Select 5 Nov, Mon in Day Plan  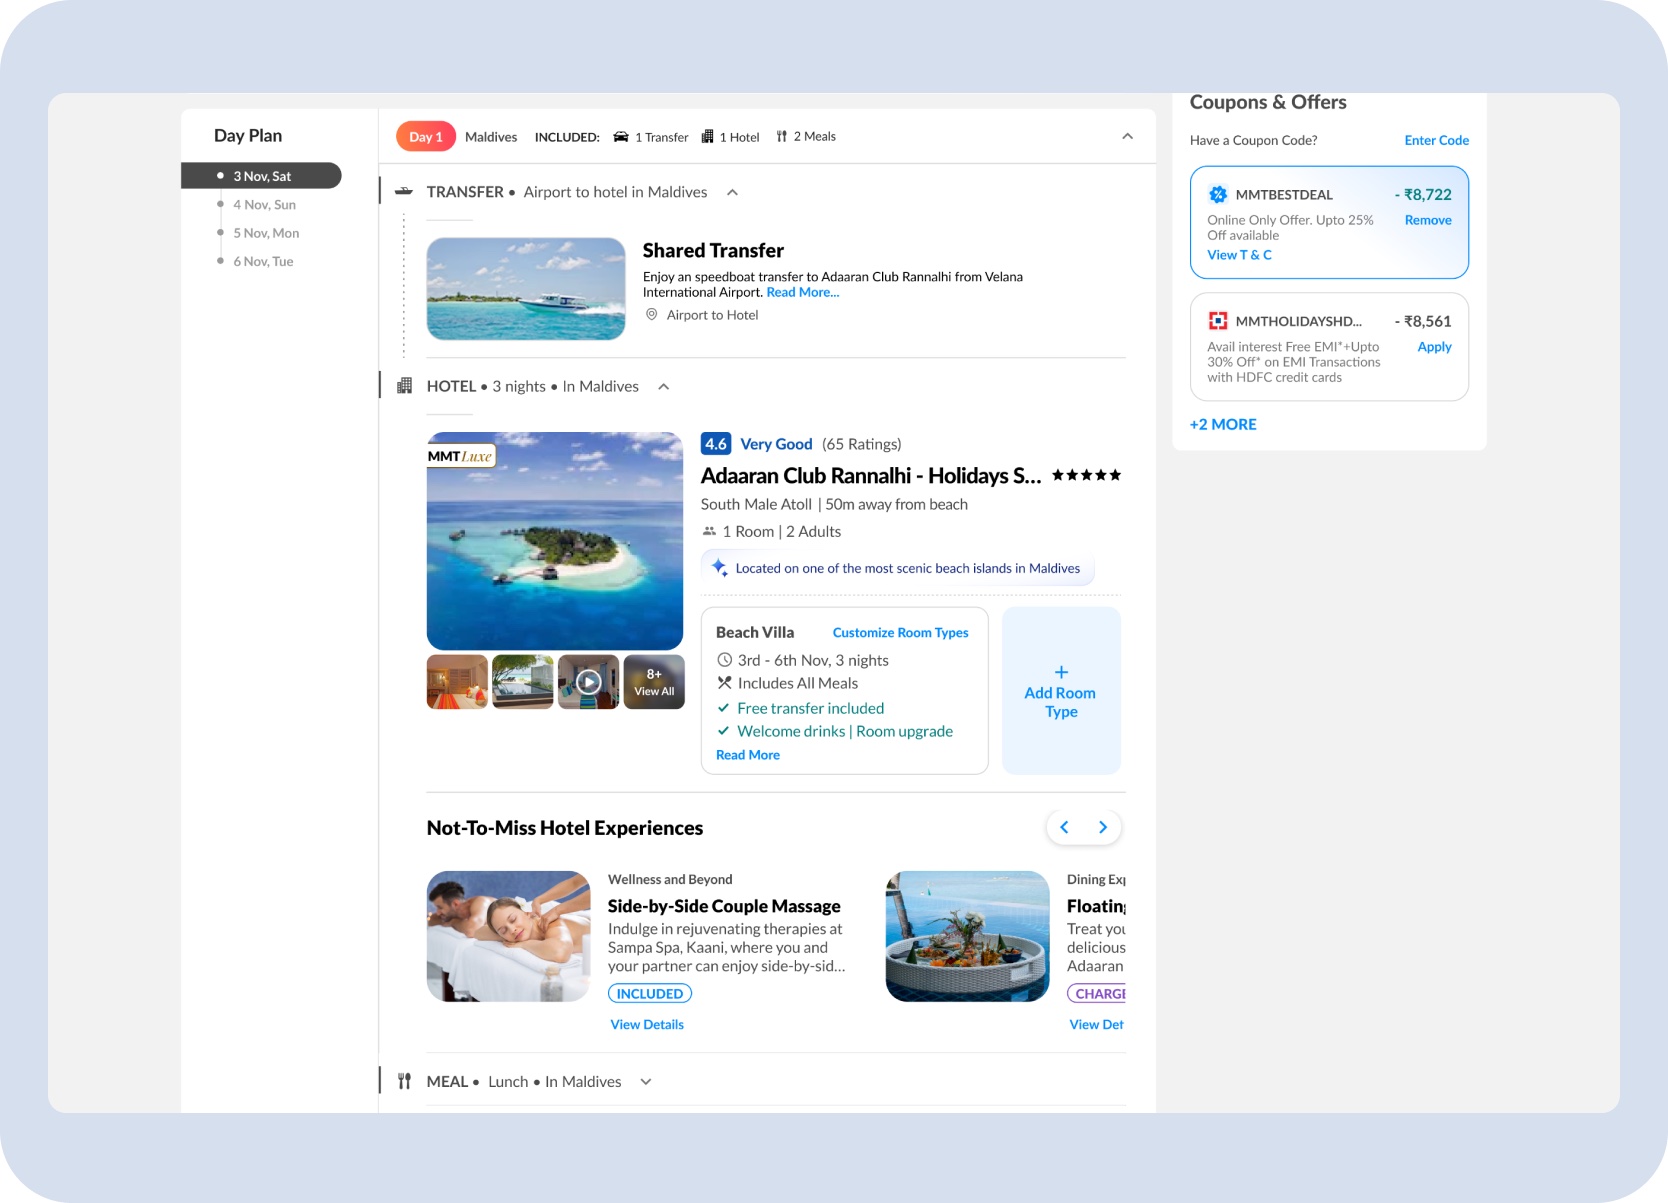[x=266, y=233]
